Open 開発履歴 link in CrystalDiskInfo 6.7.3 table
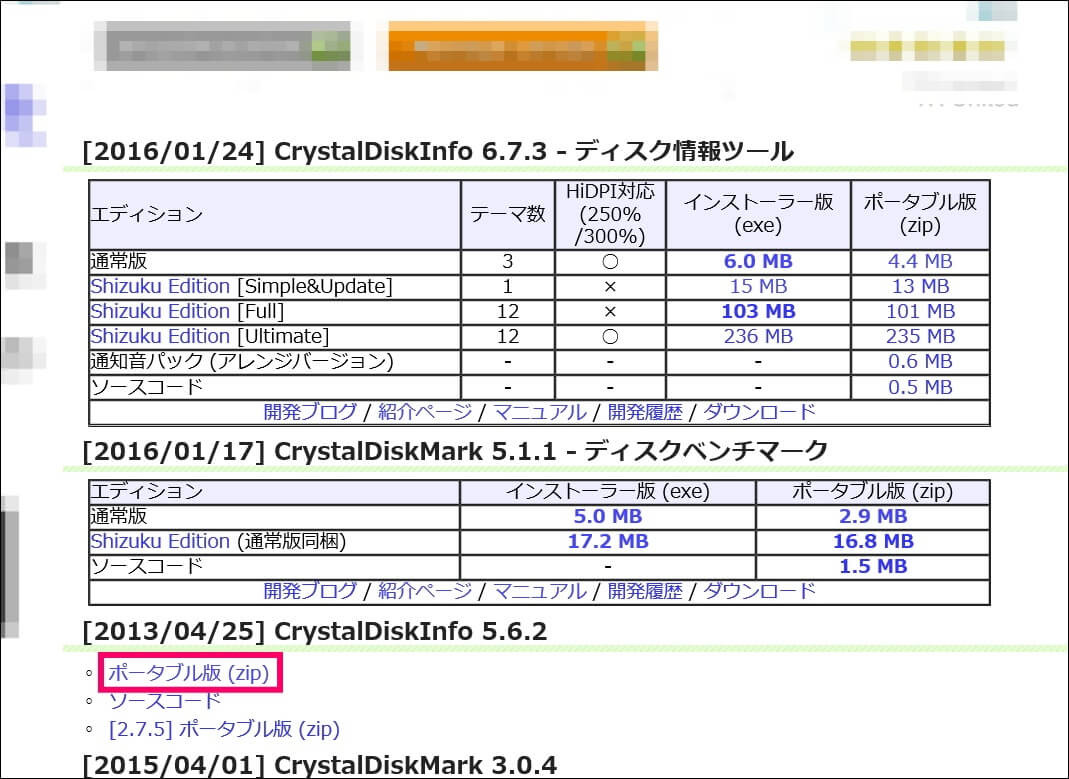Viewport: 1069px width, 779px height. pyautogui.click(x=645, y=412)
